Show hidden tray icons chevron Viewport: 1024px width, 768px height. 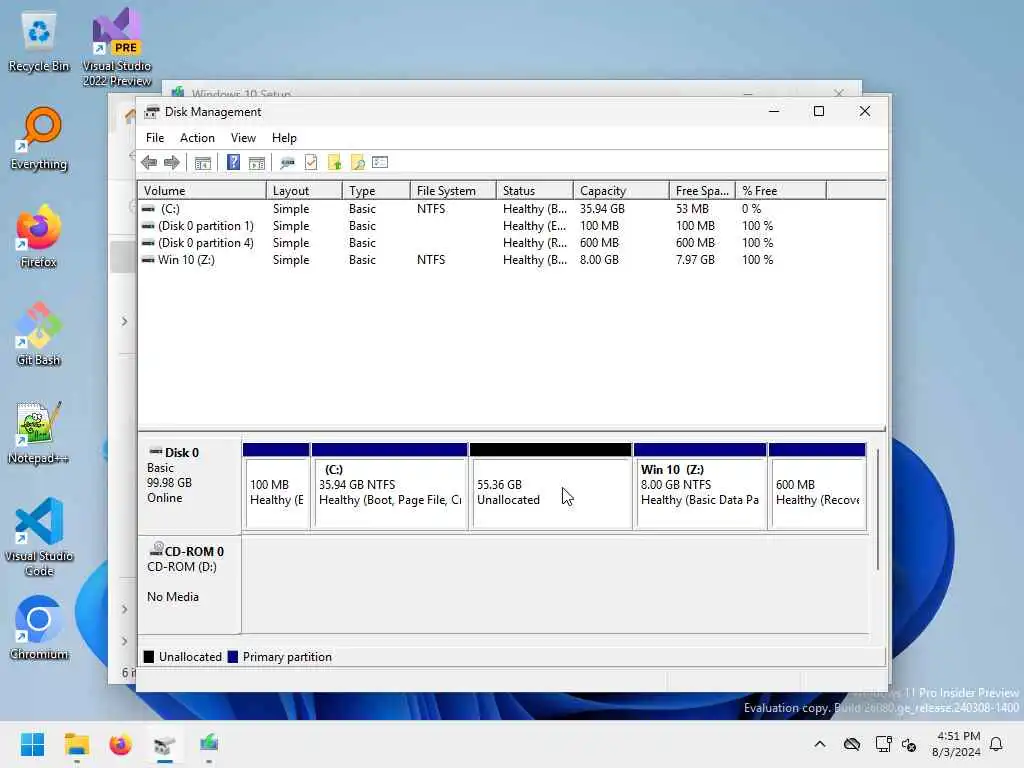(x=820, y=744)
